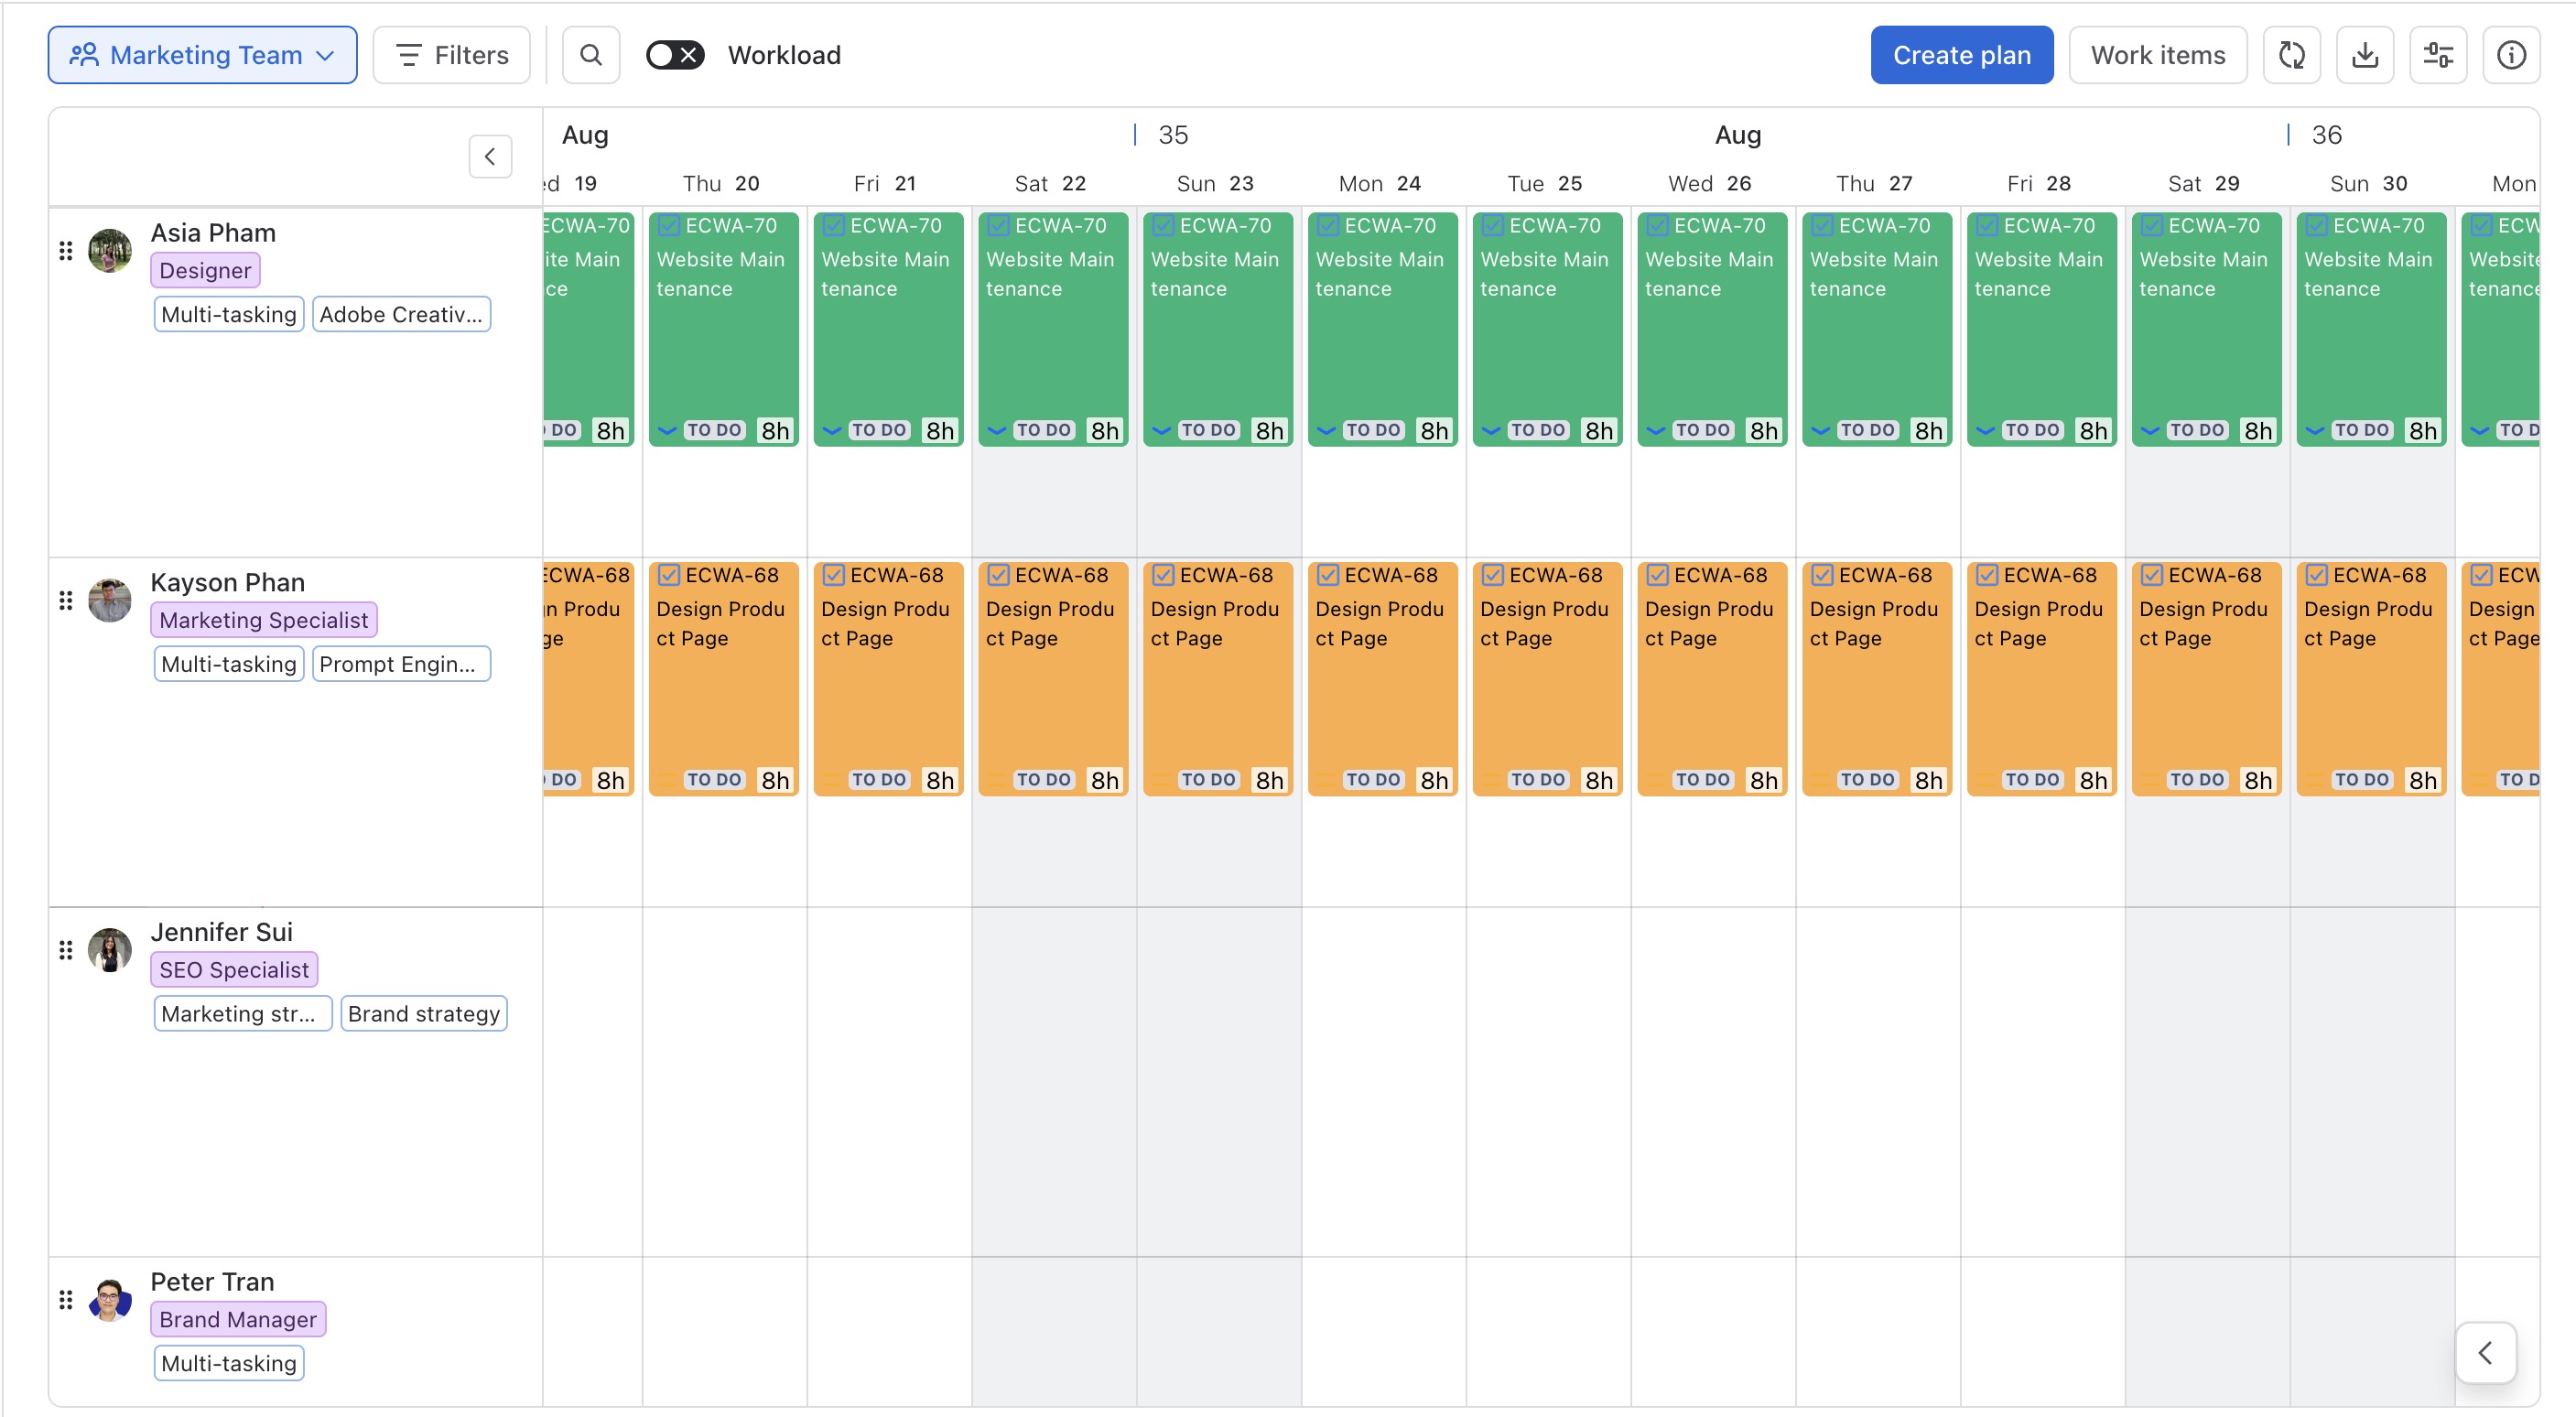Screen dimensions: 2576x1417
Task: Click Peter Tran's avatar
Action: pyautogui.click(x=110, y=1299)
